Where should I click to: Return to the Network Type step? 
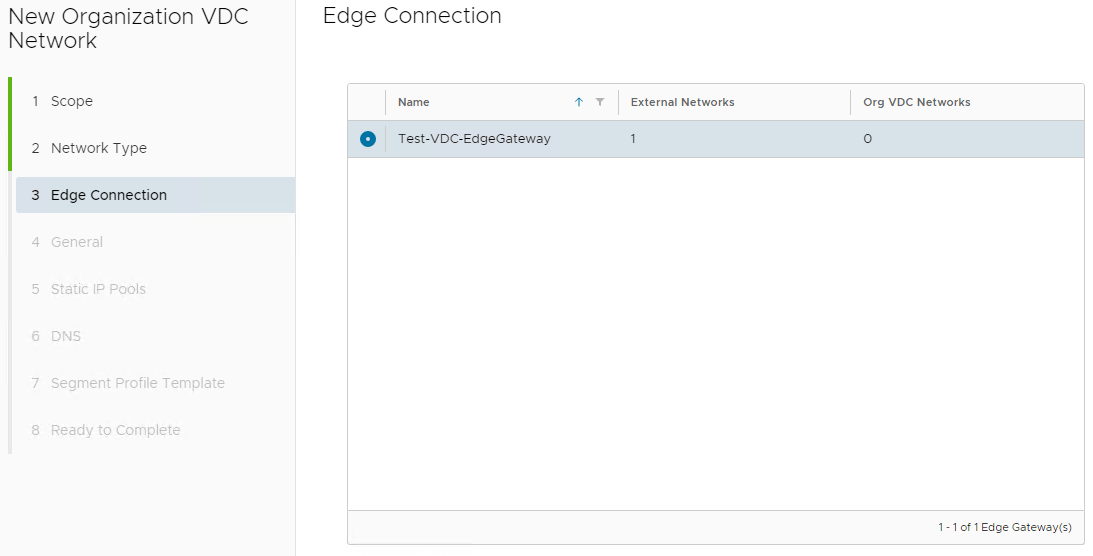coord(99,148)
